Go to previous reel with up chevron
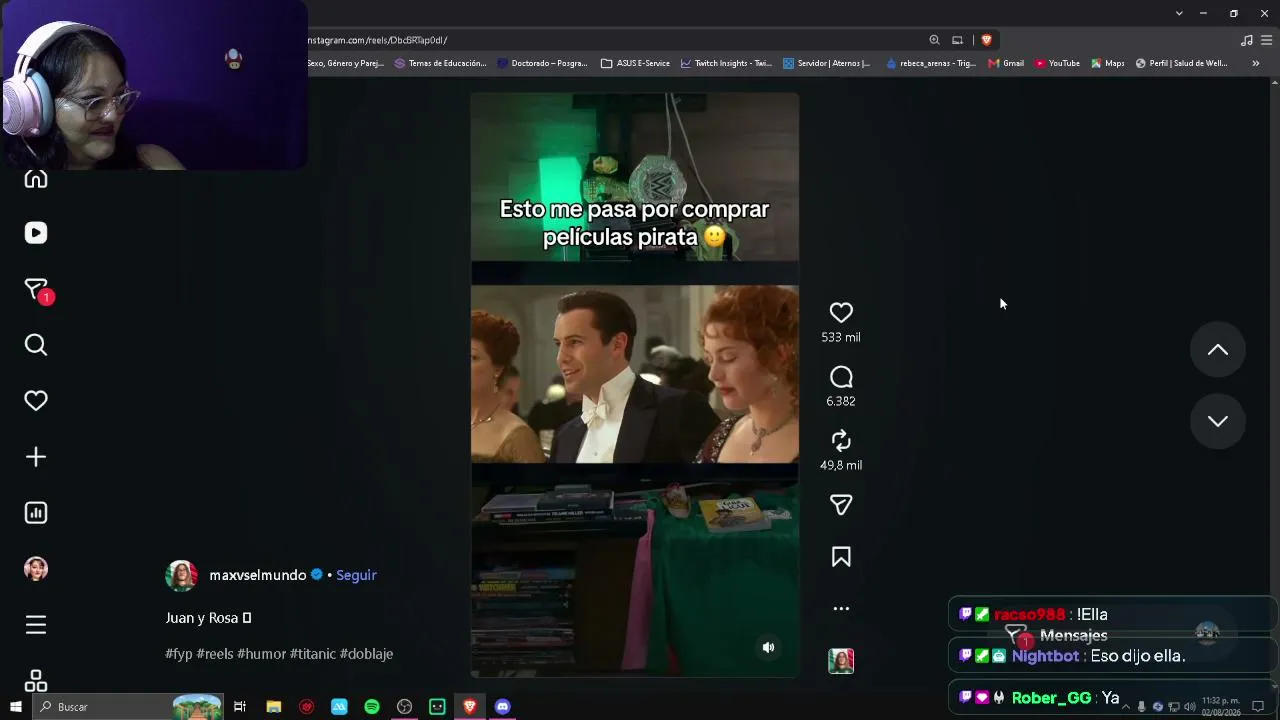Image resolution: width=1280 pixels, height=720 pixels. click(1217, 349)
